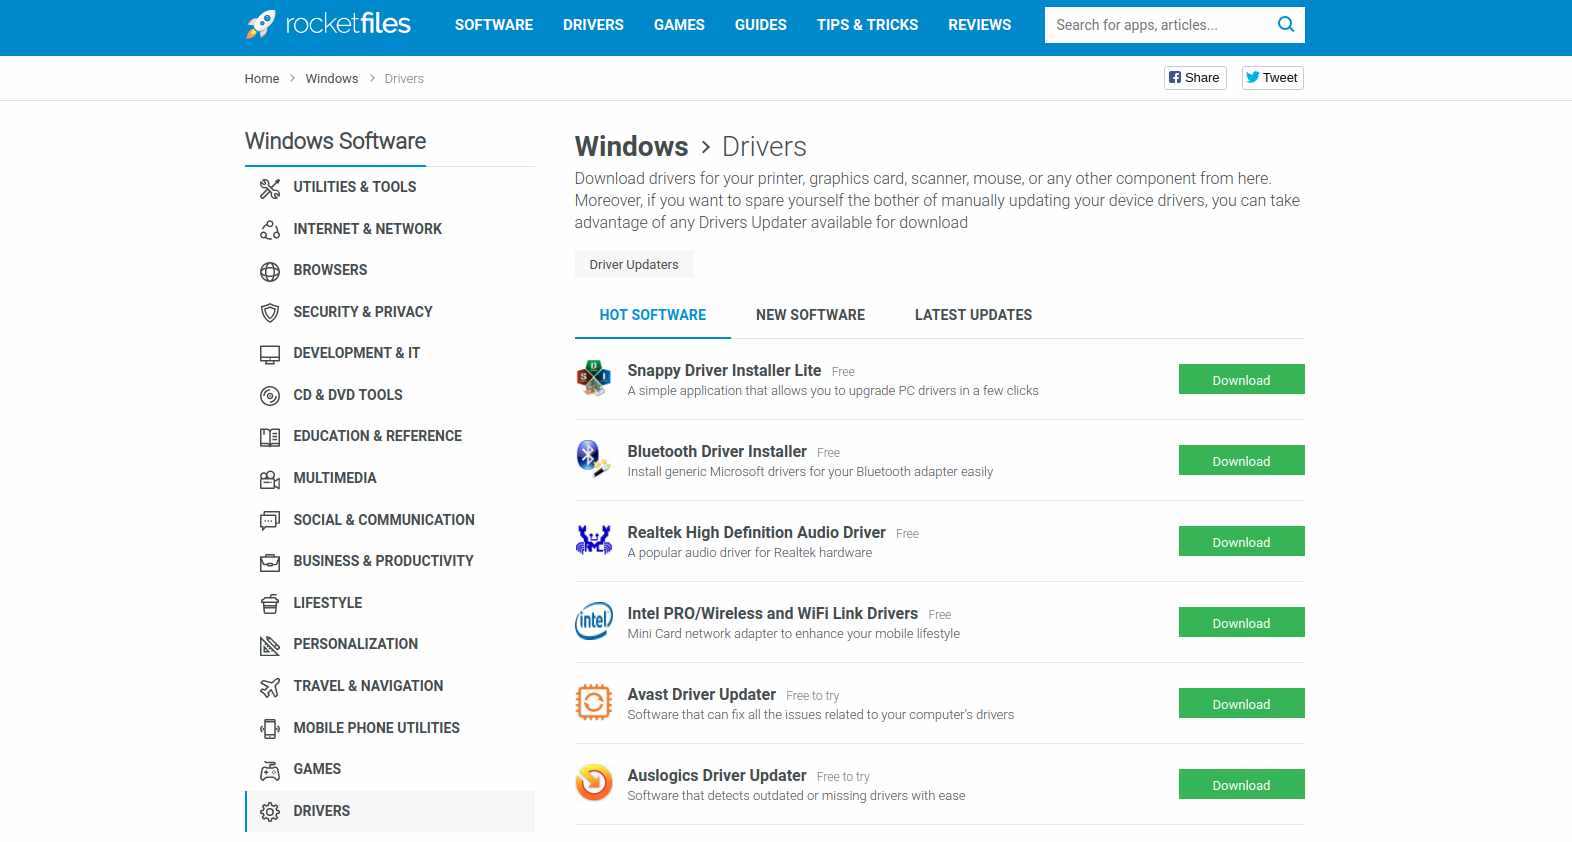
Task: Open TIPS & TRICKS in header
Action: (867, 25)
